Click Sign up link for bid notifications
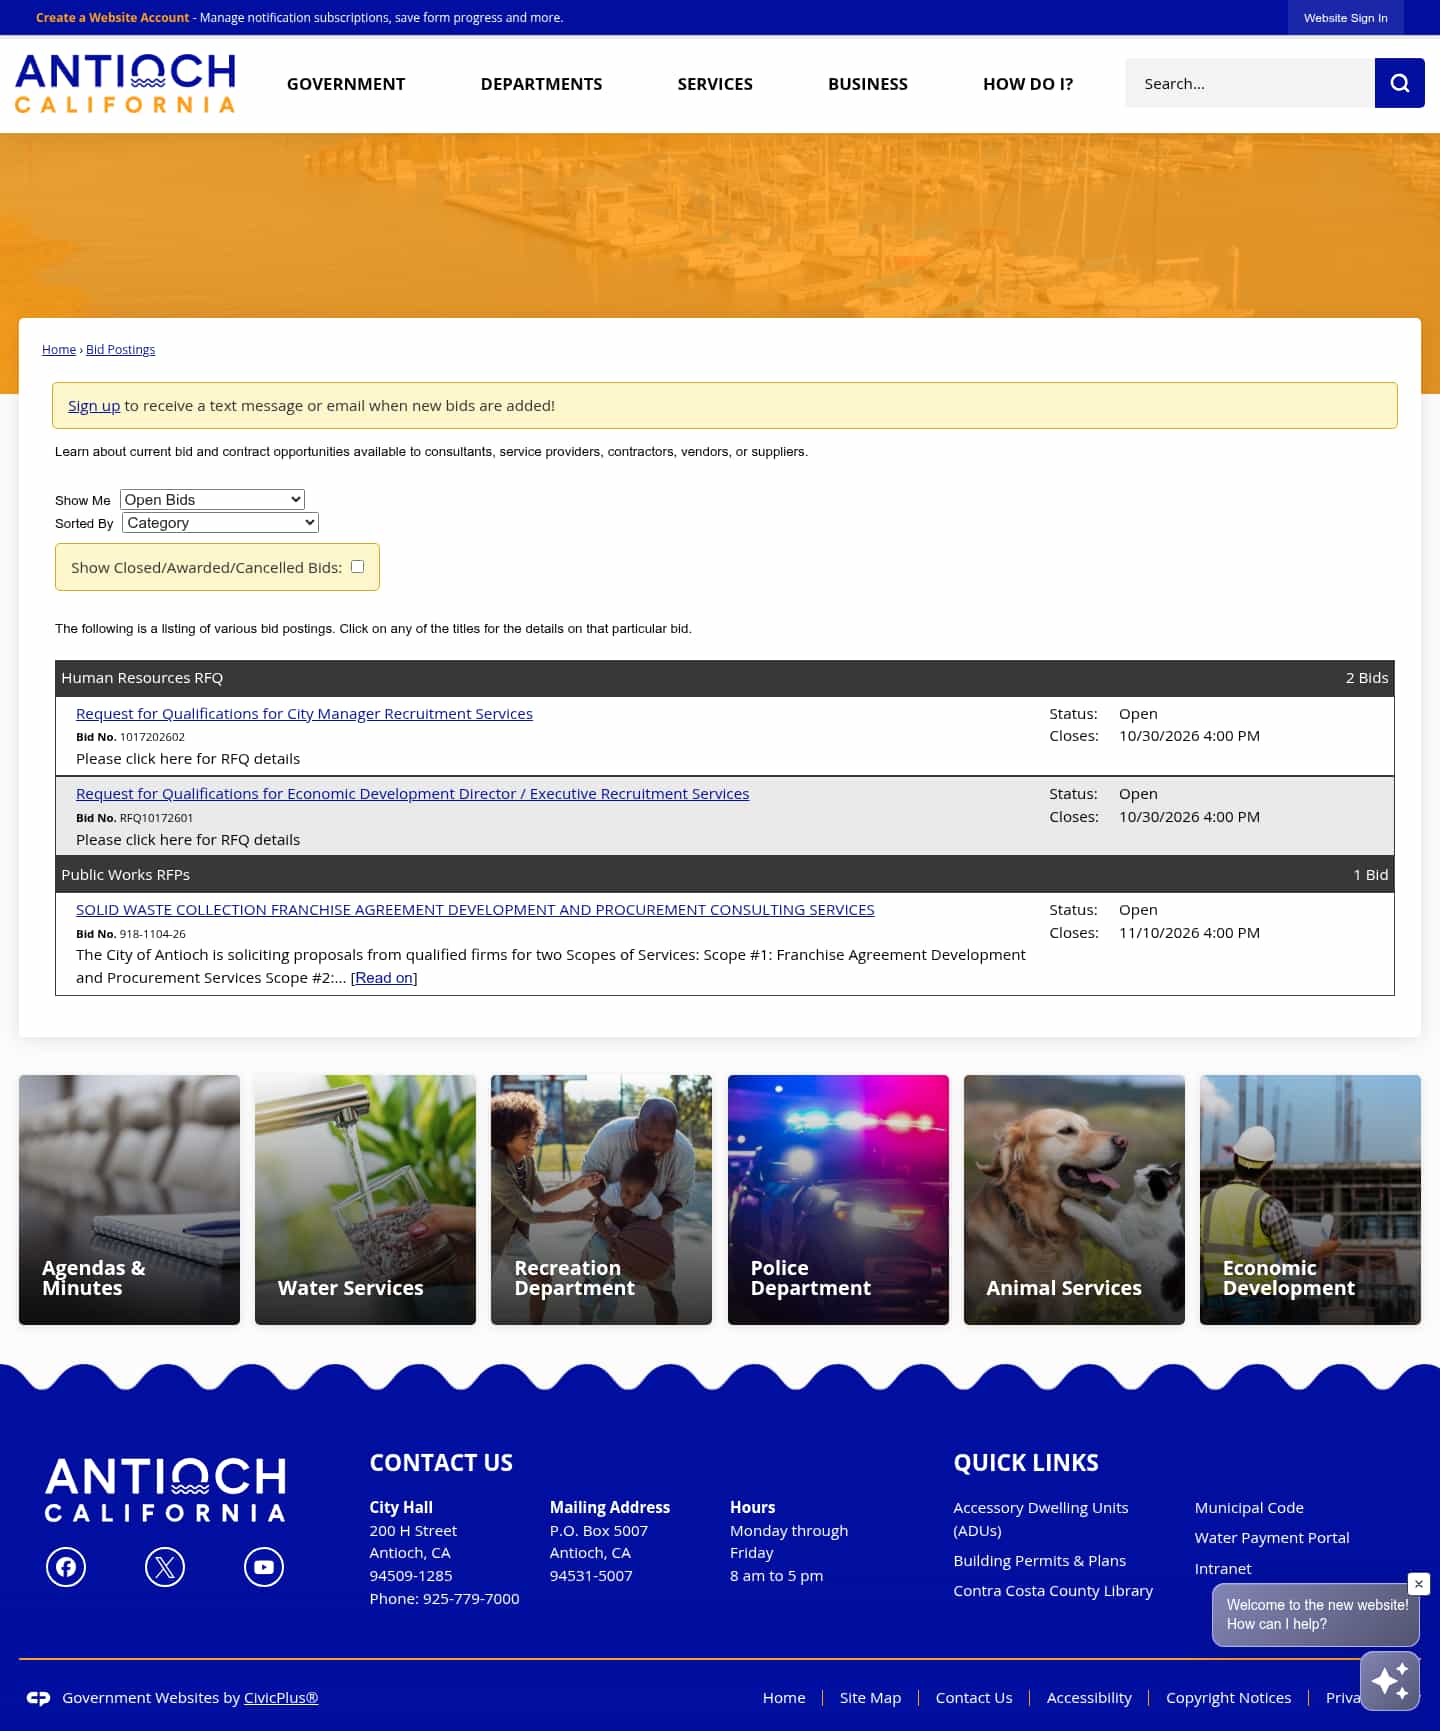 coord(94,406)
